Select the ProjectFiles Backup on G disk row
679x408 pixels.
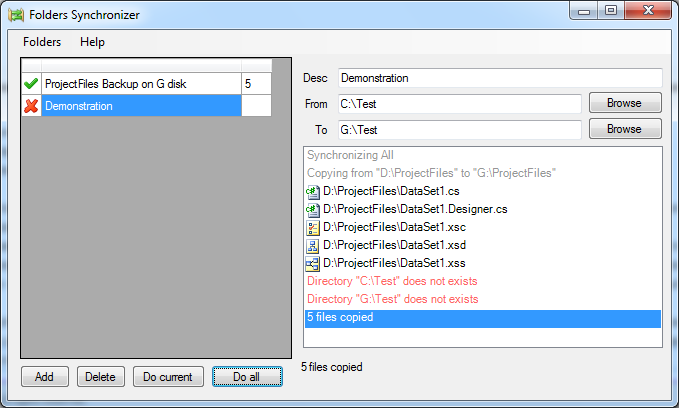pyautogui.click(x=140, y=85)
